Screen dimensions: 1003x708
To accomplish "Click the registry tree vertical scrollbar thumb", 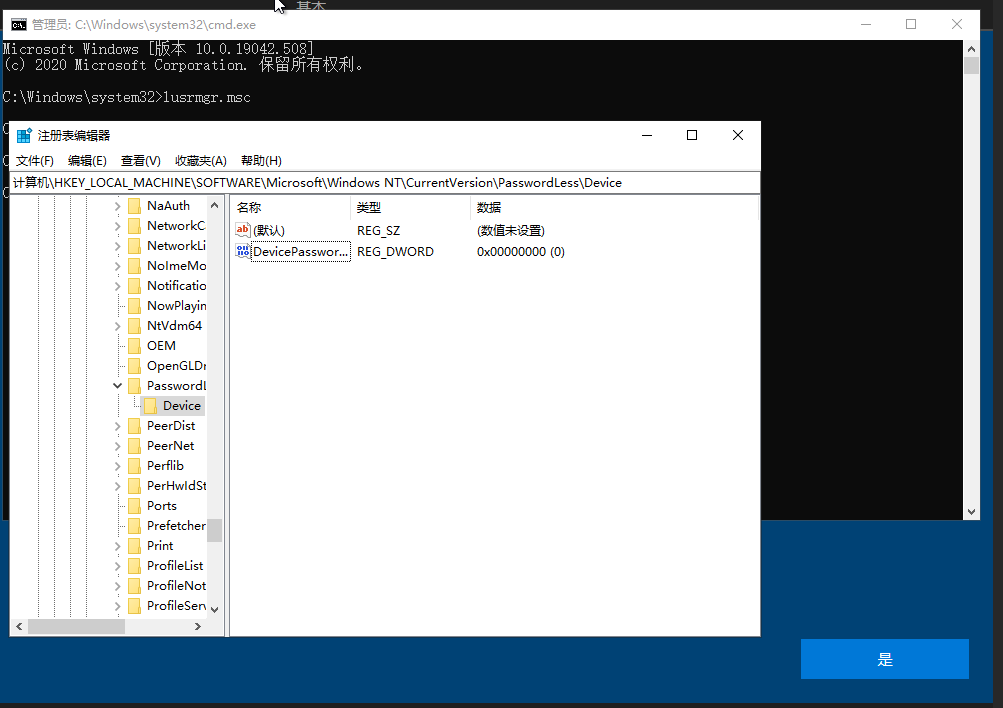I will tap(215, 530).
